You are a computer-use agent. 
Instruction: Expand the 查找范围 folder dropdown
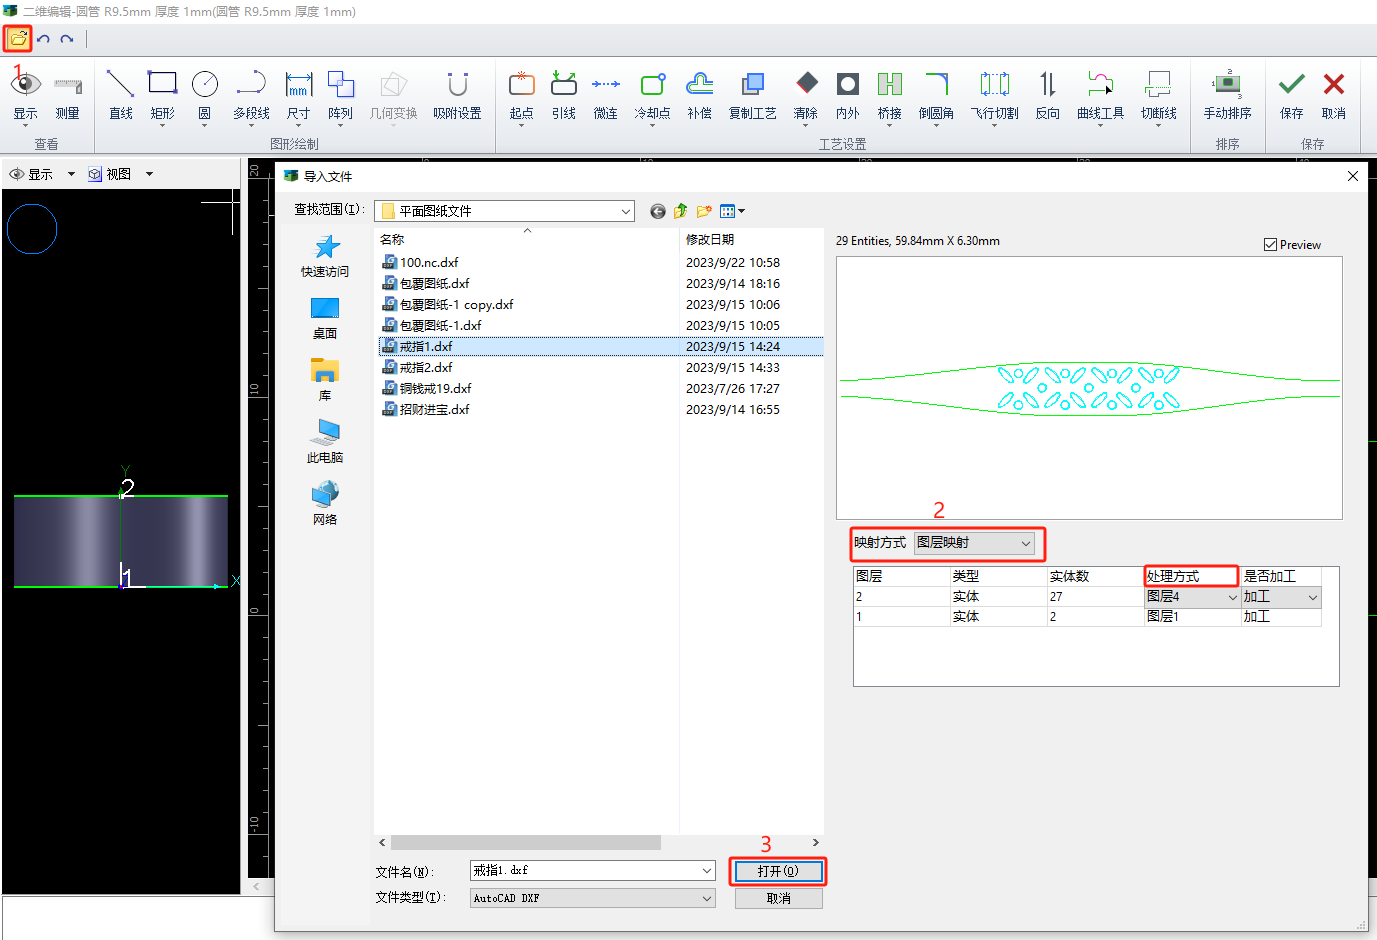(625, 211)
